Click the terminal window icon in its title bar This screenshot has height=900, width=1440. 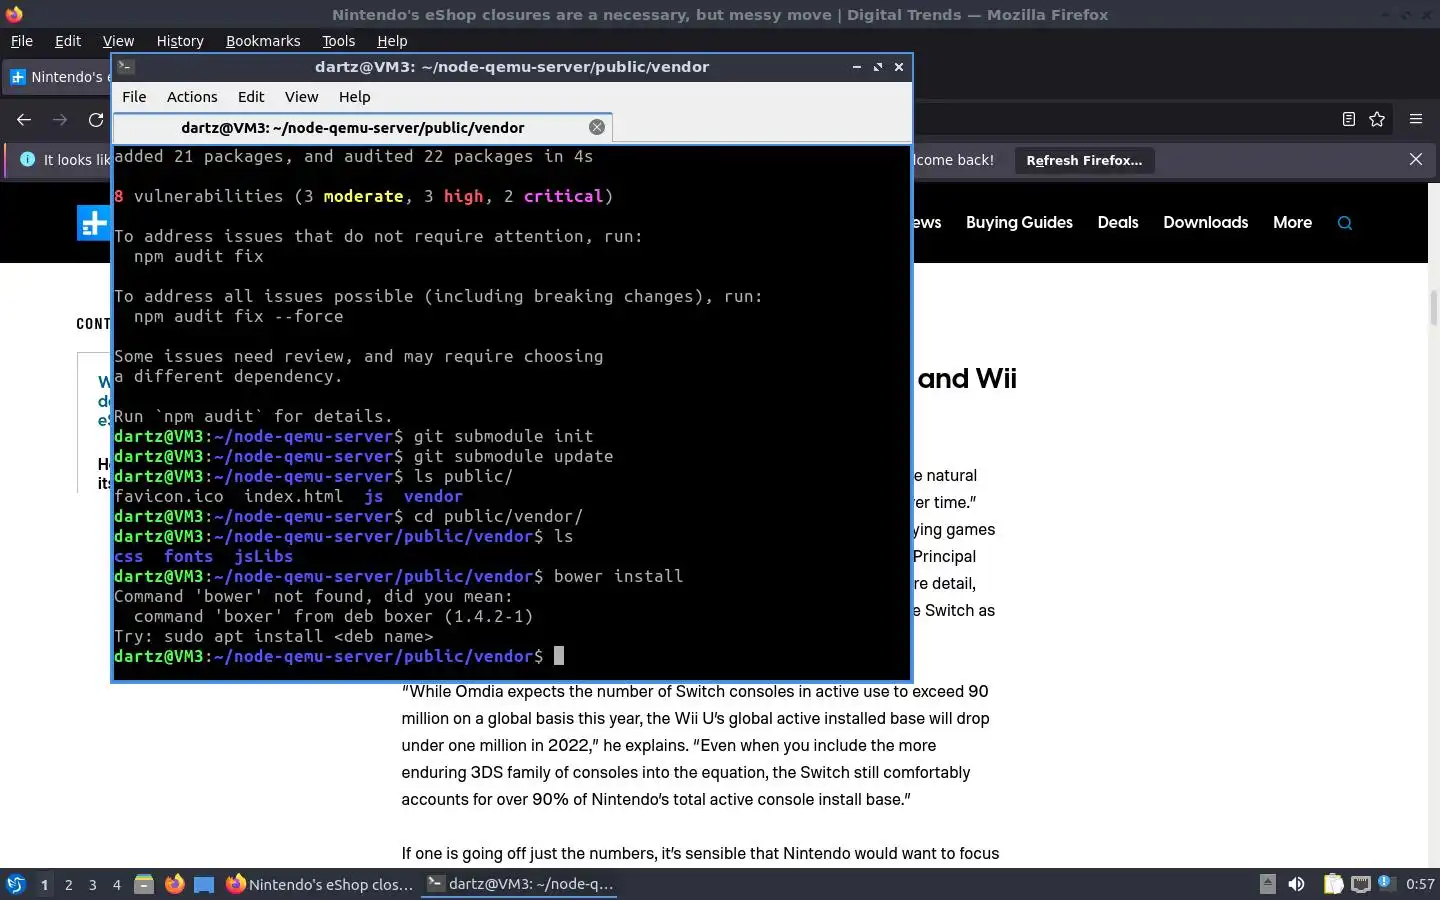(125, 67)
